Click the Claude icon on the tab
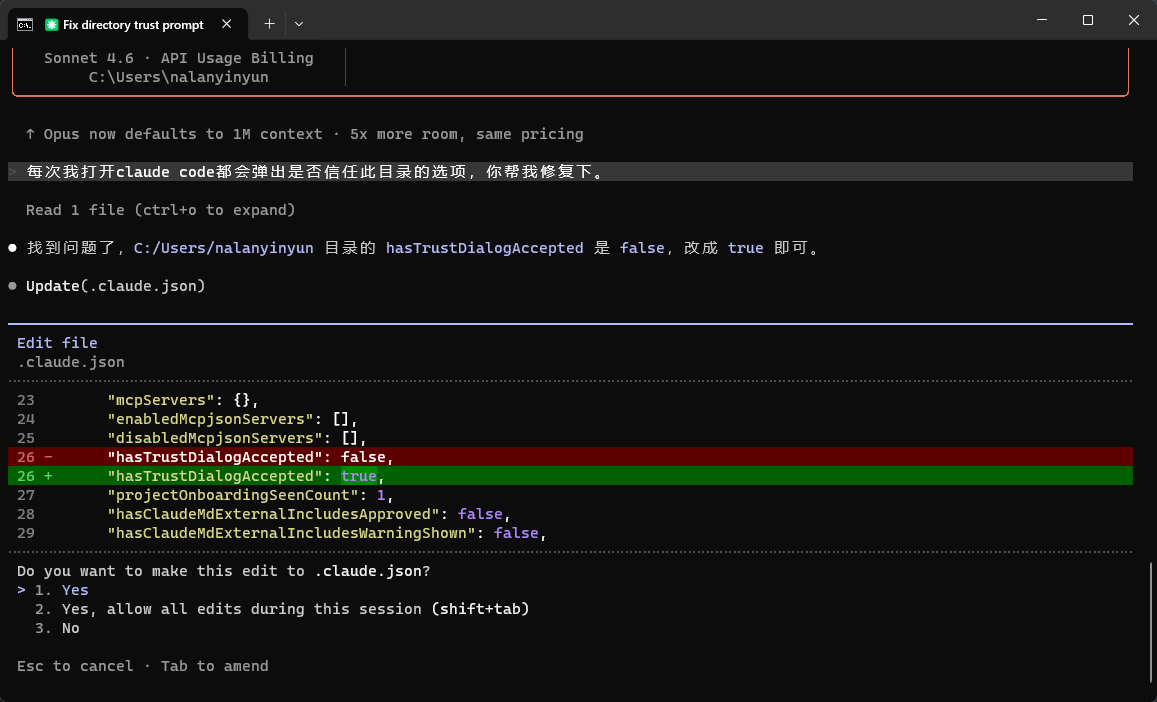This screenshot has height=702, width=1157. click(52, 24)
